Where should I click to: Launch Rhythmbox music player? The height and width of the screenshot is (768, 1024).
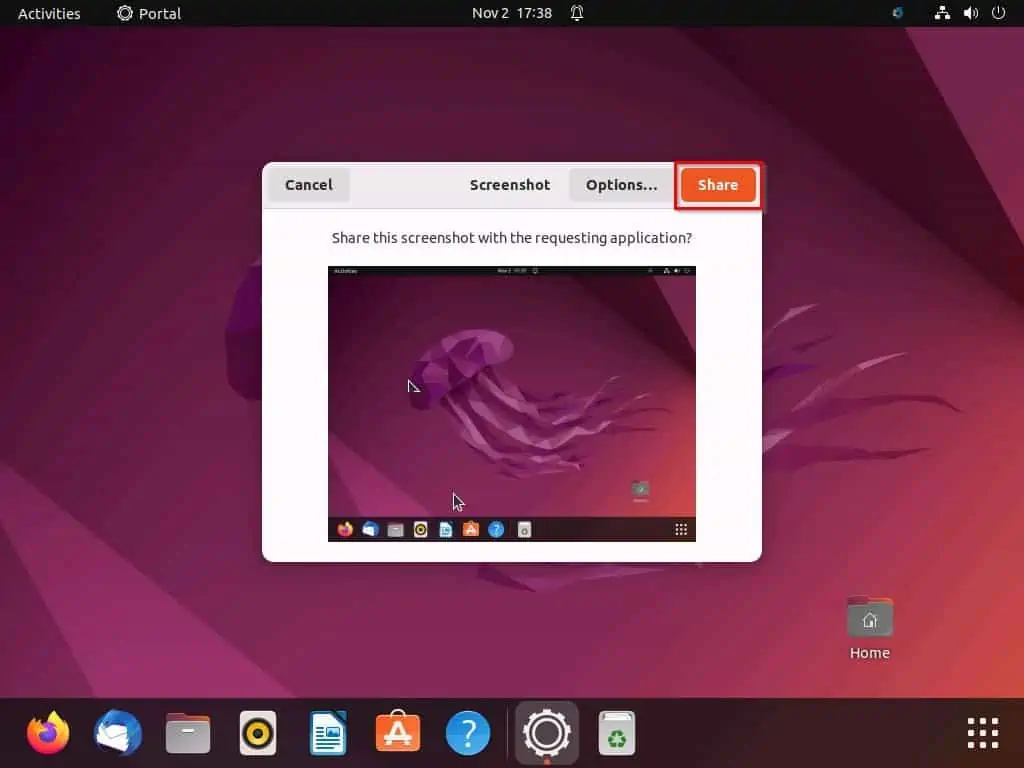coord(257,732)
